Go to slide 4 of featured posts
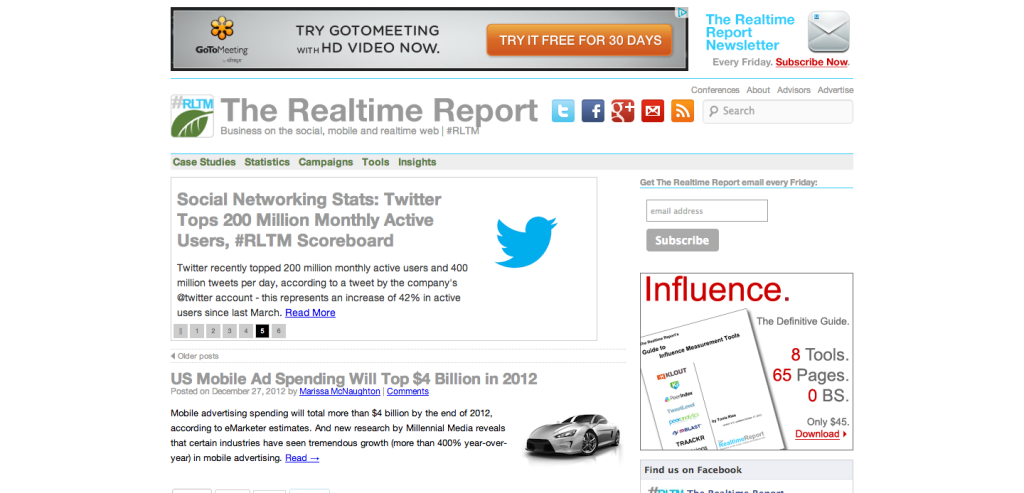 [x=246, y=331]
